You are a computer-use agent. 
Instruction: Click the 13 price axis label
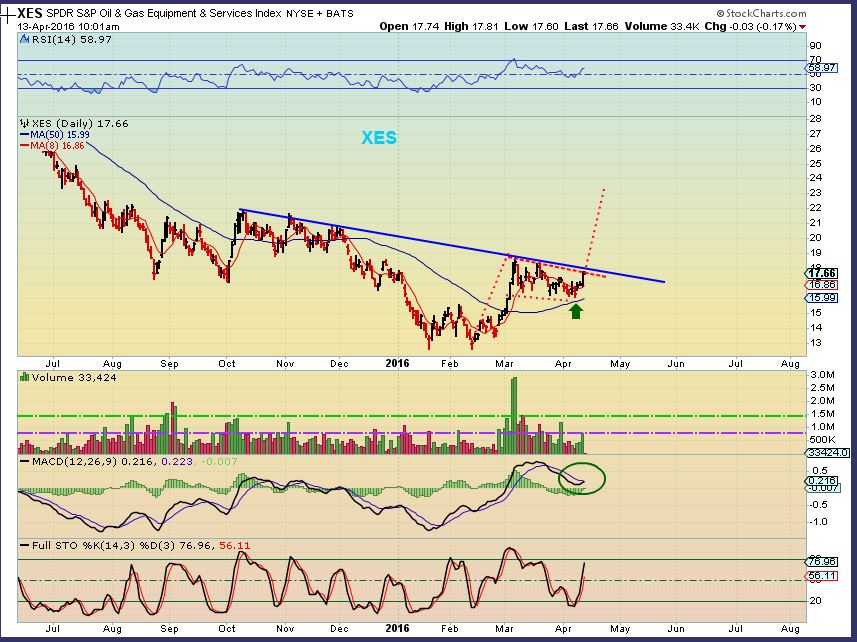click(815, 343)
